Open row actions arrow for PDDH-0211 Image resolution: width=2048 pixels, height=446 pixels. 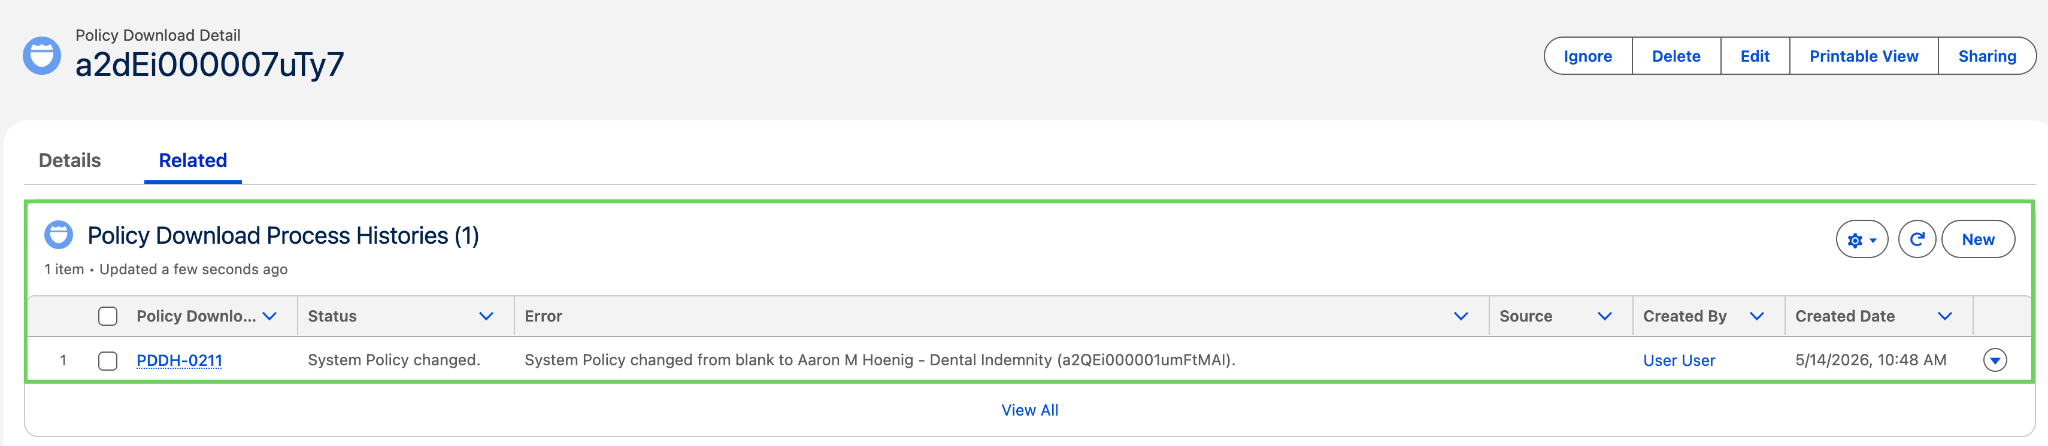1995,360
